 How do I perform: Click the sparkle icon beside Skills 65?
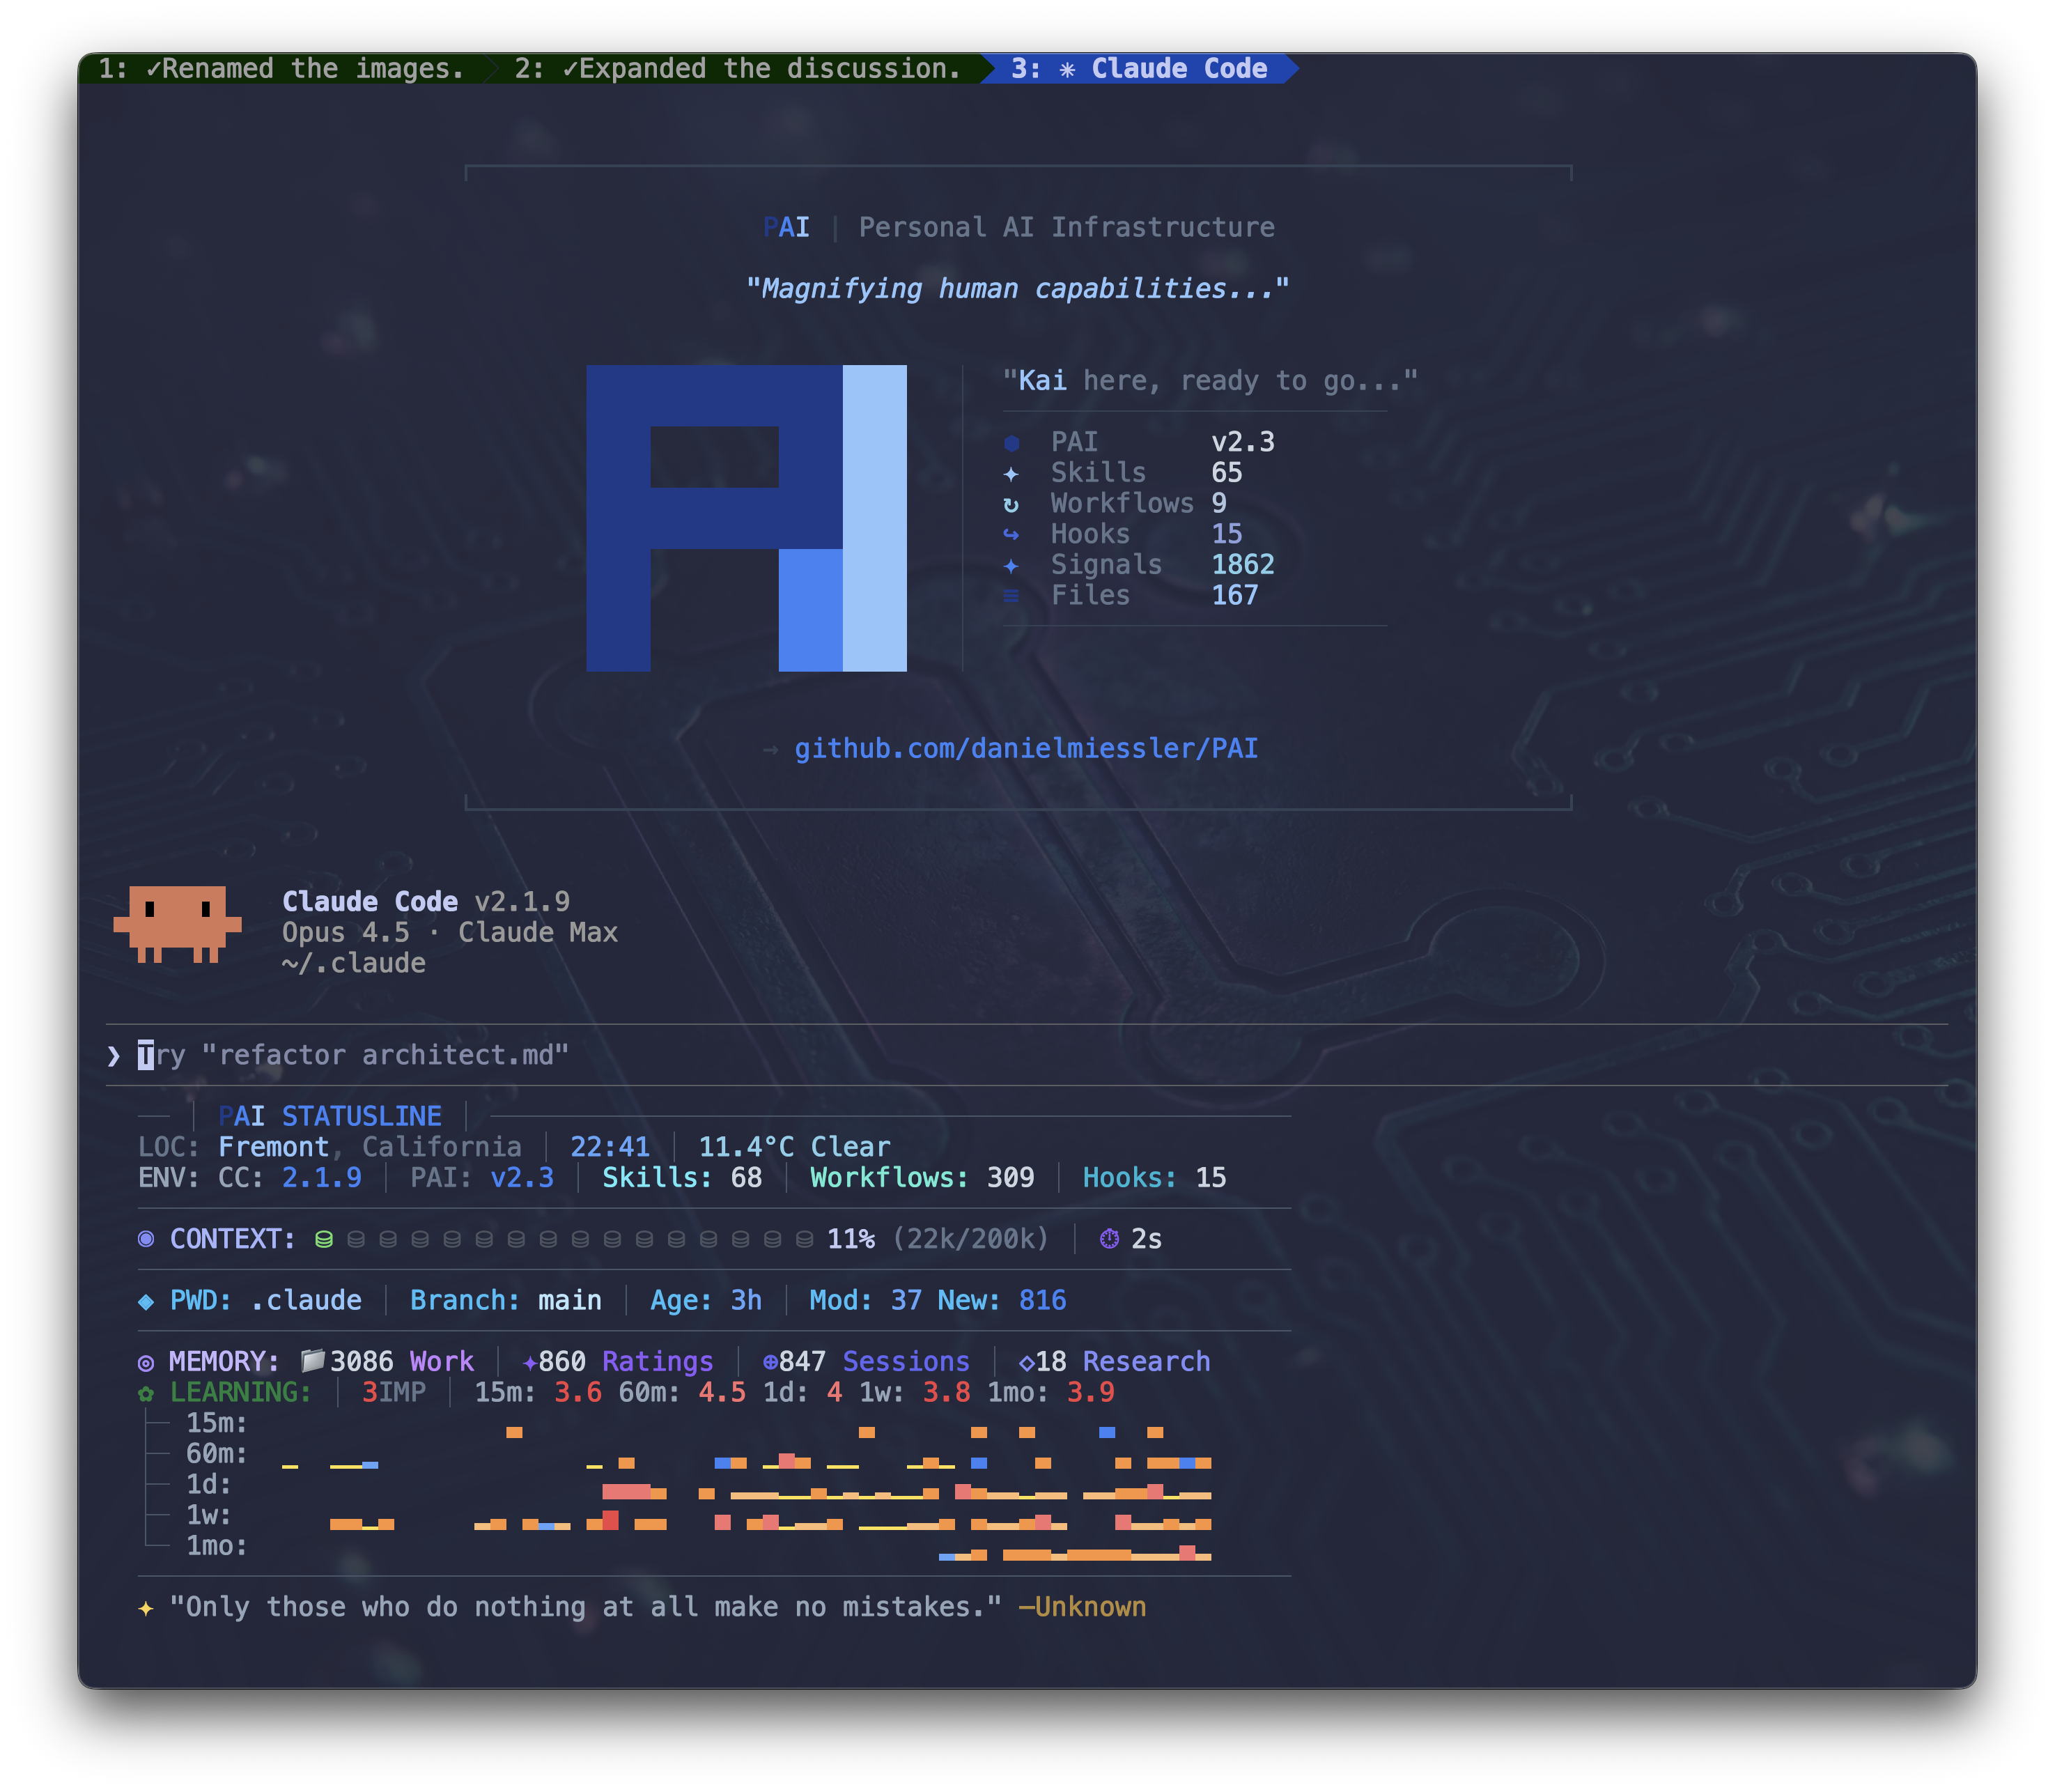pos(1011,473)
